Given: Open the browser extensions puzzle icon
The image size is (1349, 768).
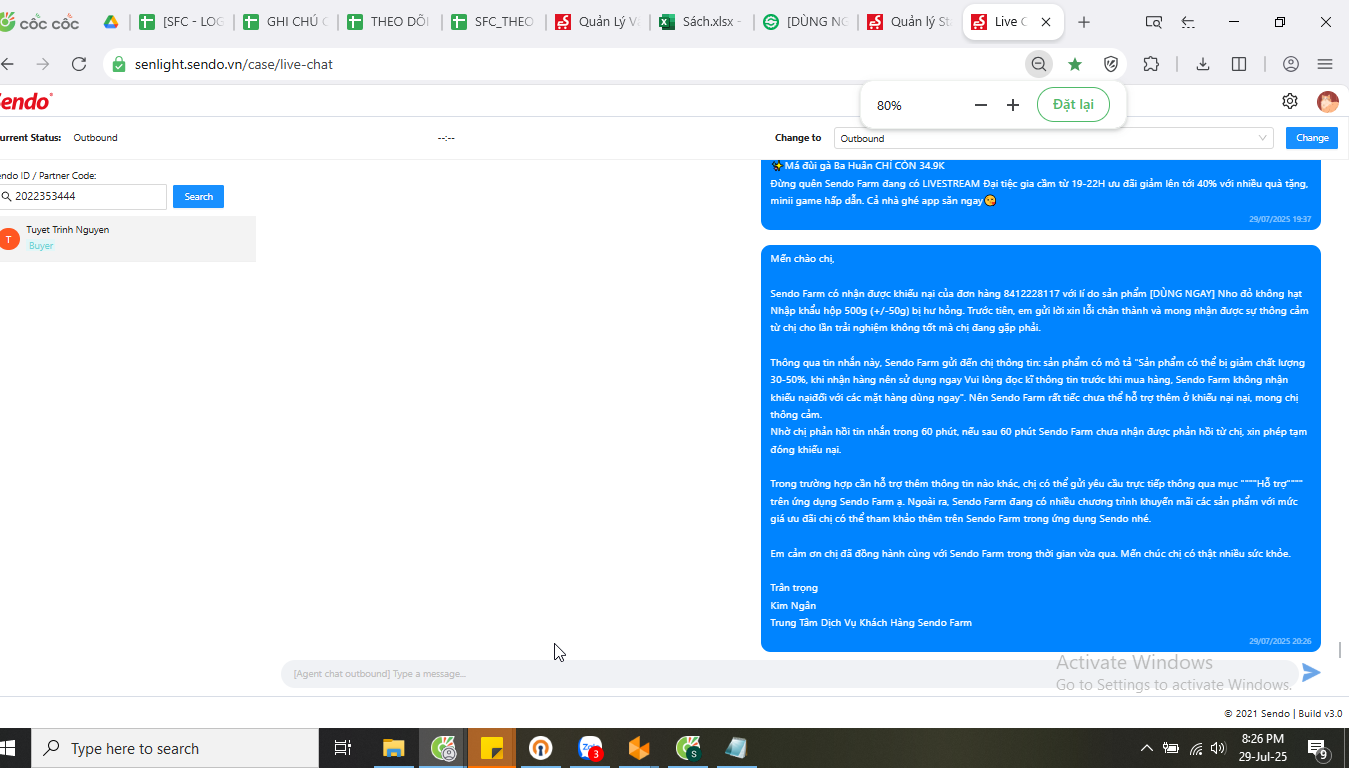Looking at the screenshot, I should 1151,64.
